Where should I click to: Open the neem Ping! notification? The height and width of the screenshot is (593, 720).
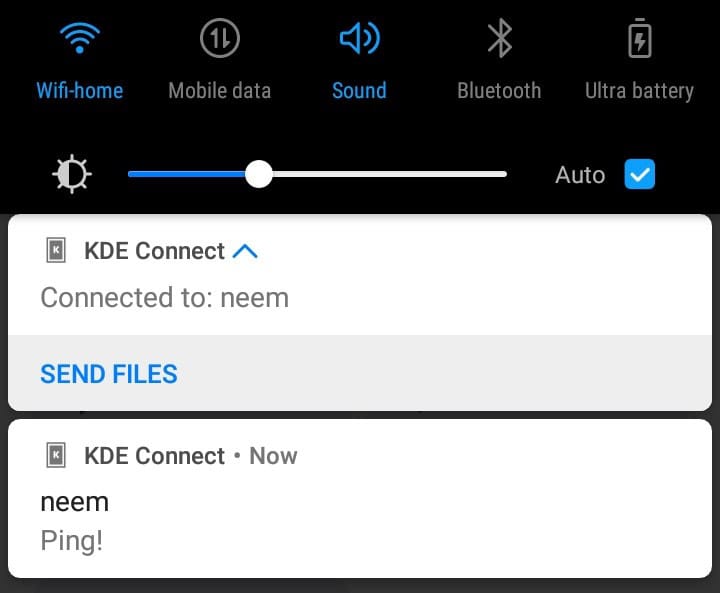(360, 499)
